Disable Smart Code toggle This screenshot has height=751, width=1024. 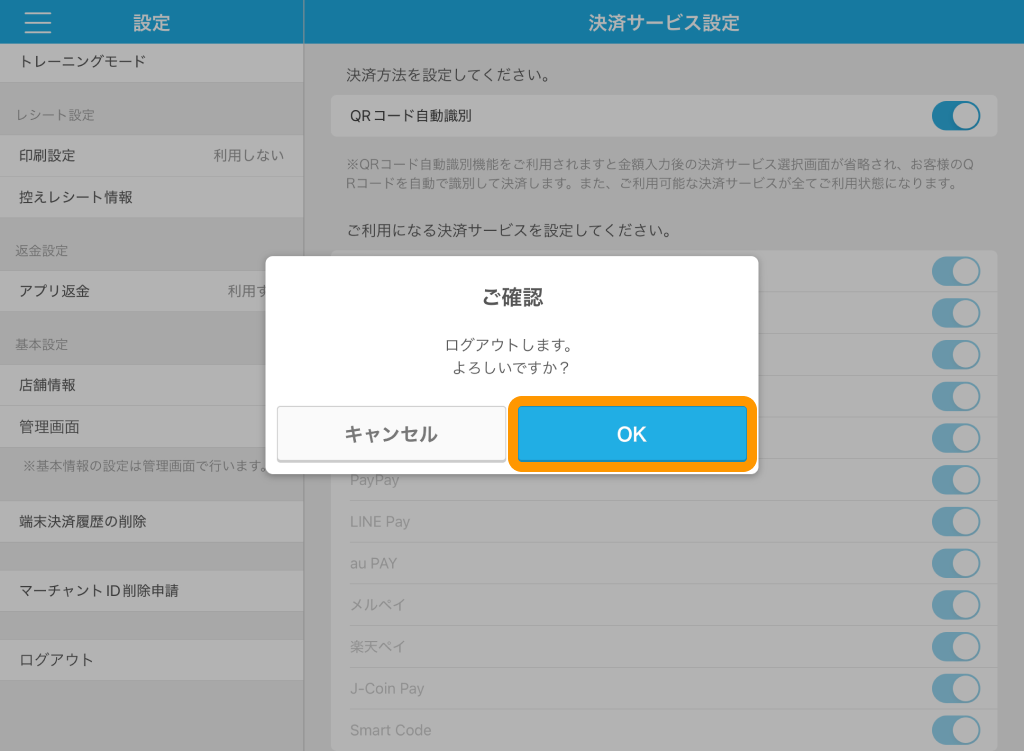pos(955,730)
